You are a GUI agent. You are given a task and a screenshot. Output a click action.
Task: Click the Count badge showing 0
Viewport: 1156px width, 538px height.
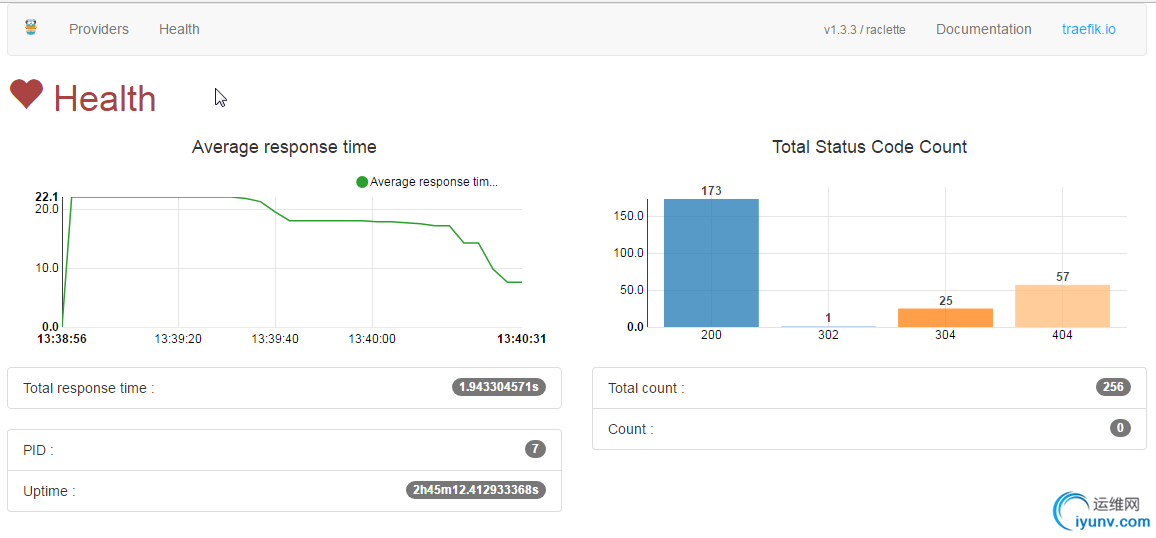(x=1120, y=428)
